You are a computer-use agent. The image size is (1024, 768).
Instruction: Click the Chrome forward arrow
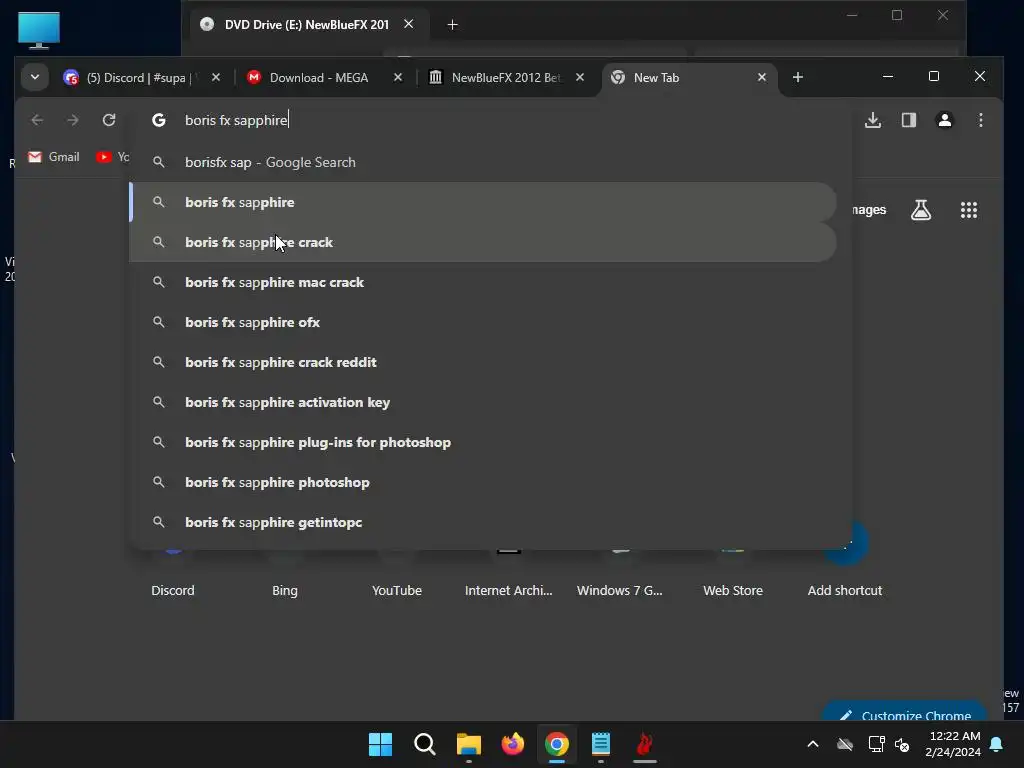pos(72,120)
